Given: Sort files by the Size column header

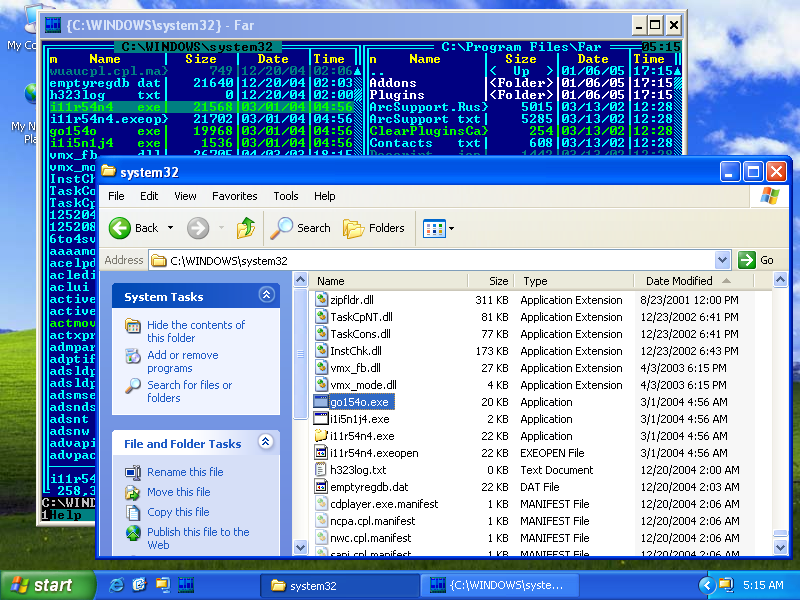Looking at the screenshot, I should [x=490, y=281].
